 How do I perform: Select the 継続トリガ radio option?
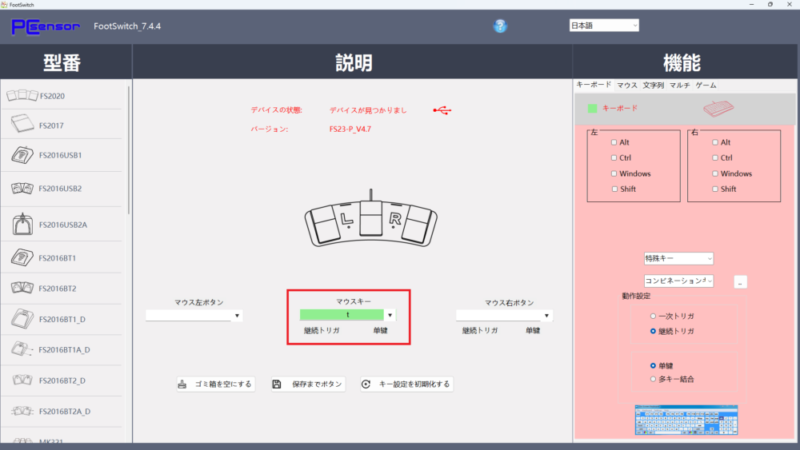653,331
